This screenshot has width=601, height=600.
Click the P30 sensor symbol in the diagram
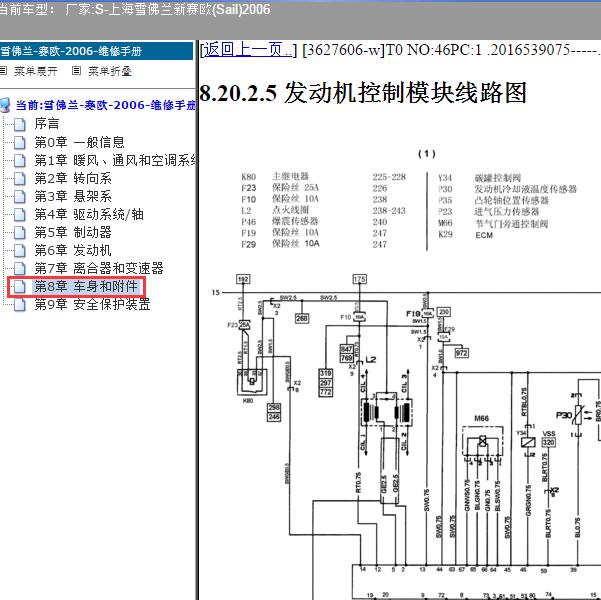(578, 415)
